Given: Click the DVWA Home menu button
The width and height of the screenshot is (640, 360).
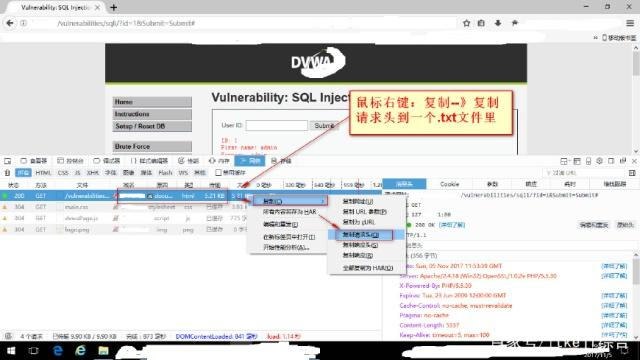Looking at the screenshot, I should click(152, 102).
